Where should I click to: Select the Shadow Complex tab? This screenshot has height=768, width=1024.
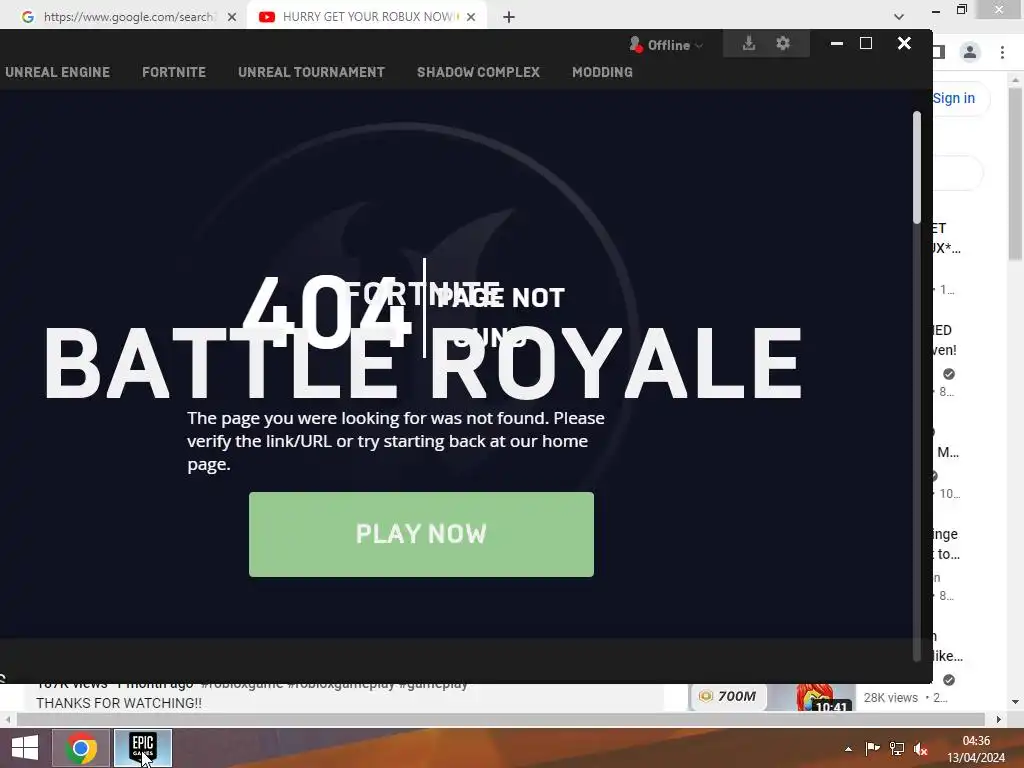[478, 72]
